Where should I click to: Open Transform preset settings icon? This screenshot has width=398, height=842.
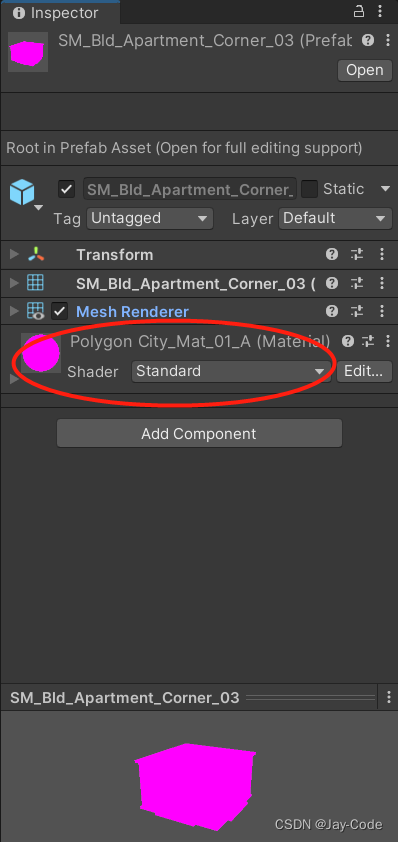[357, 254]
